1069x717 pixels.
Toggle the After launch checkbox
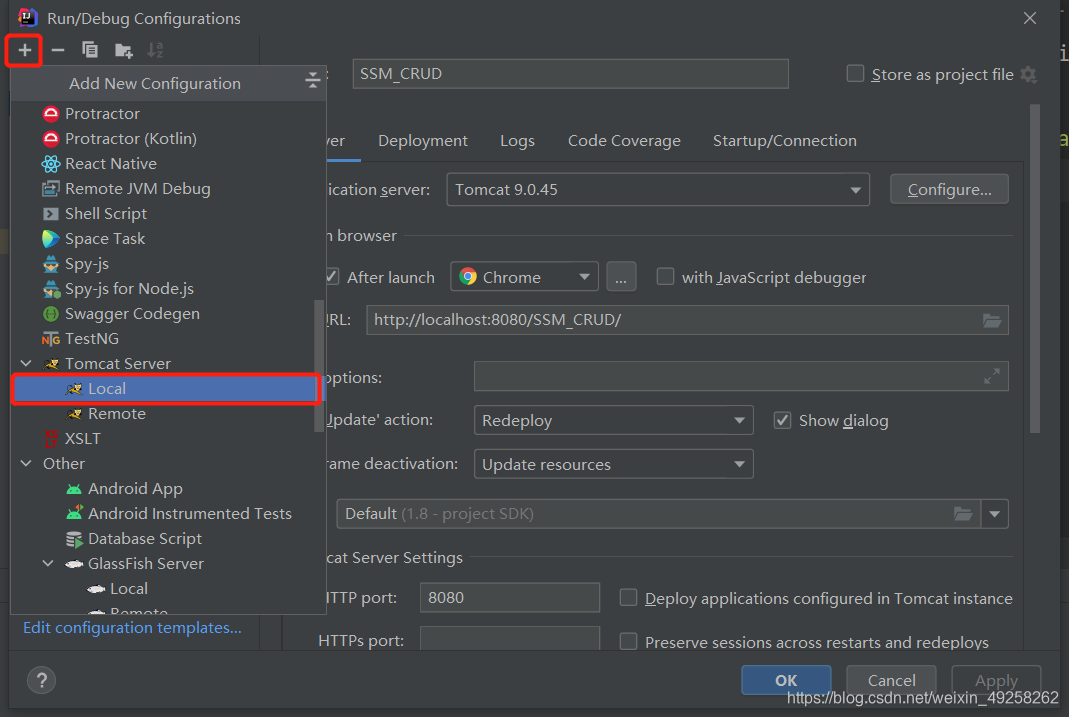click(331, 277)
